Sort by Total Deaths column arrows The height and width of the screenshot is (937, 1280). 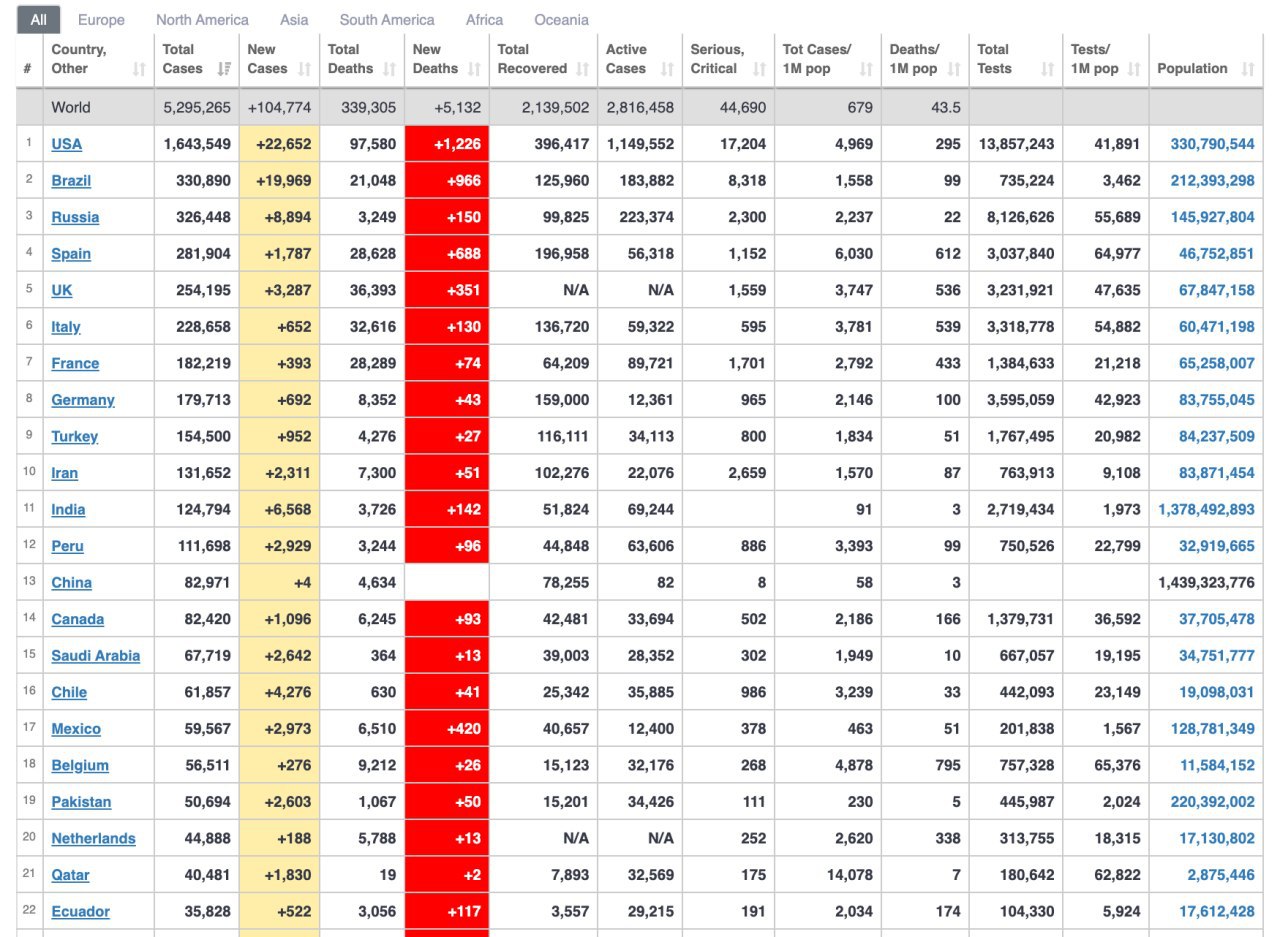(x=390, y=69)
